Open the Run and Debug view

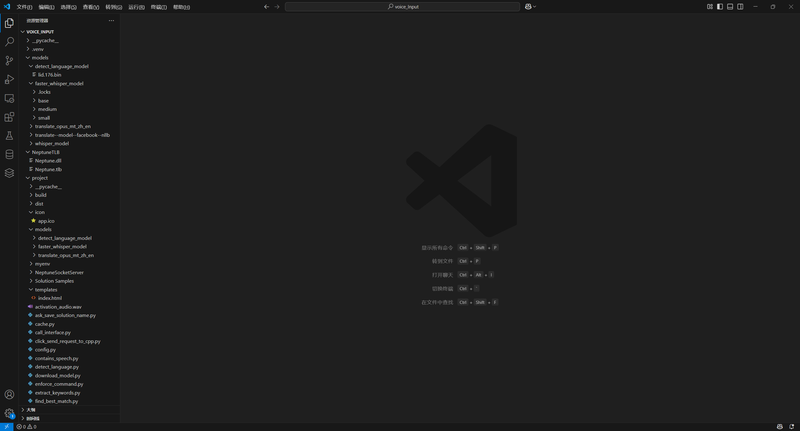tap(9, 80)
